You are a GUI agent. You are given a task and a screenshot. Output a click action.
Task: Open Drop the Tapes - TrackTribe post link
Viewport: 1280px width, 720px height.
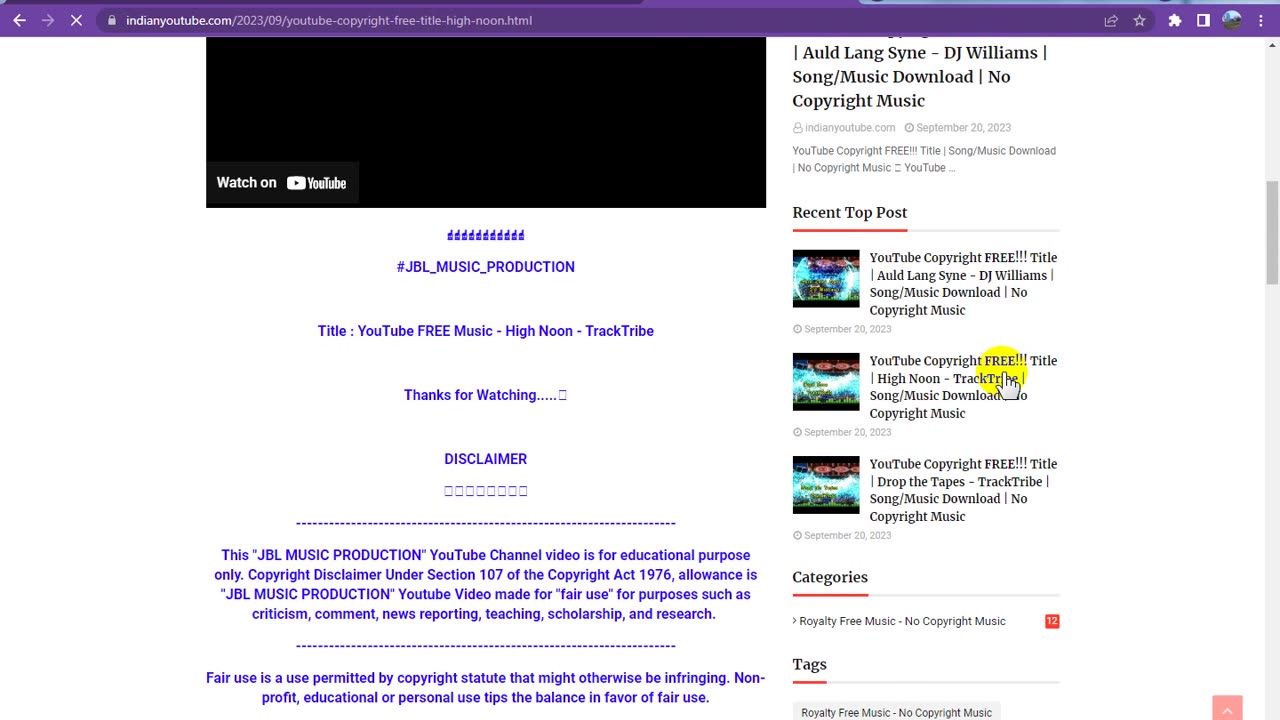pos(963,490)
